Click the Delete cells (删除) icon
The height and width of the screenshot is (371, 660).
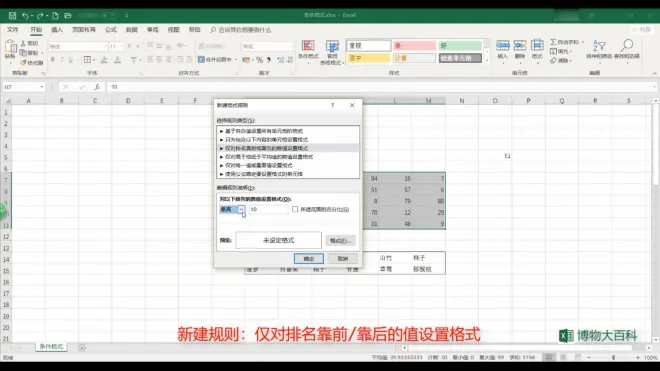(x=520, y=49)
